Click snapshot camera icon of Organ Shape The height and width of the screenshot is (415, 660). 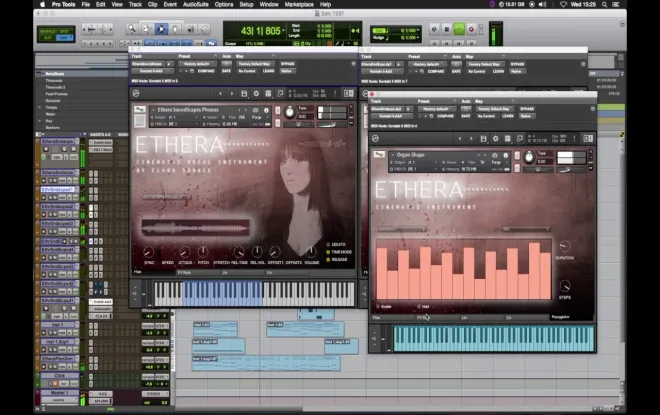(x=495, y=155)
